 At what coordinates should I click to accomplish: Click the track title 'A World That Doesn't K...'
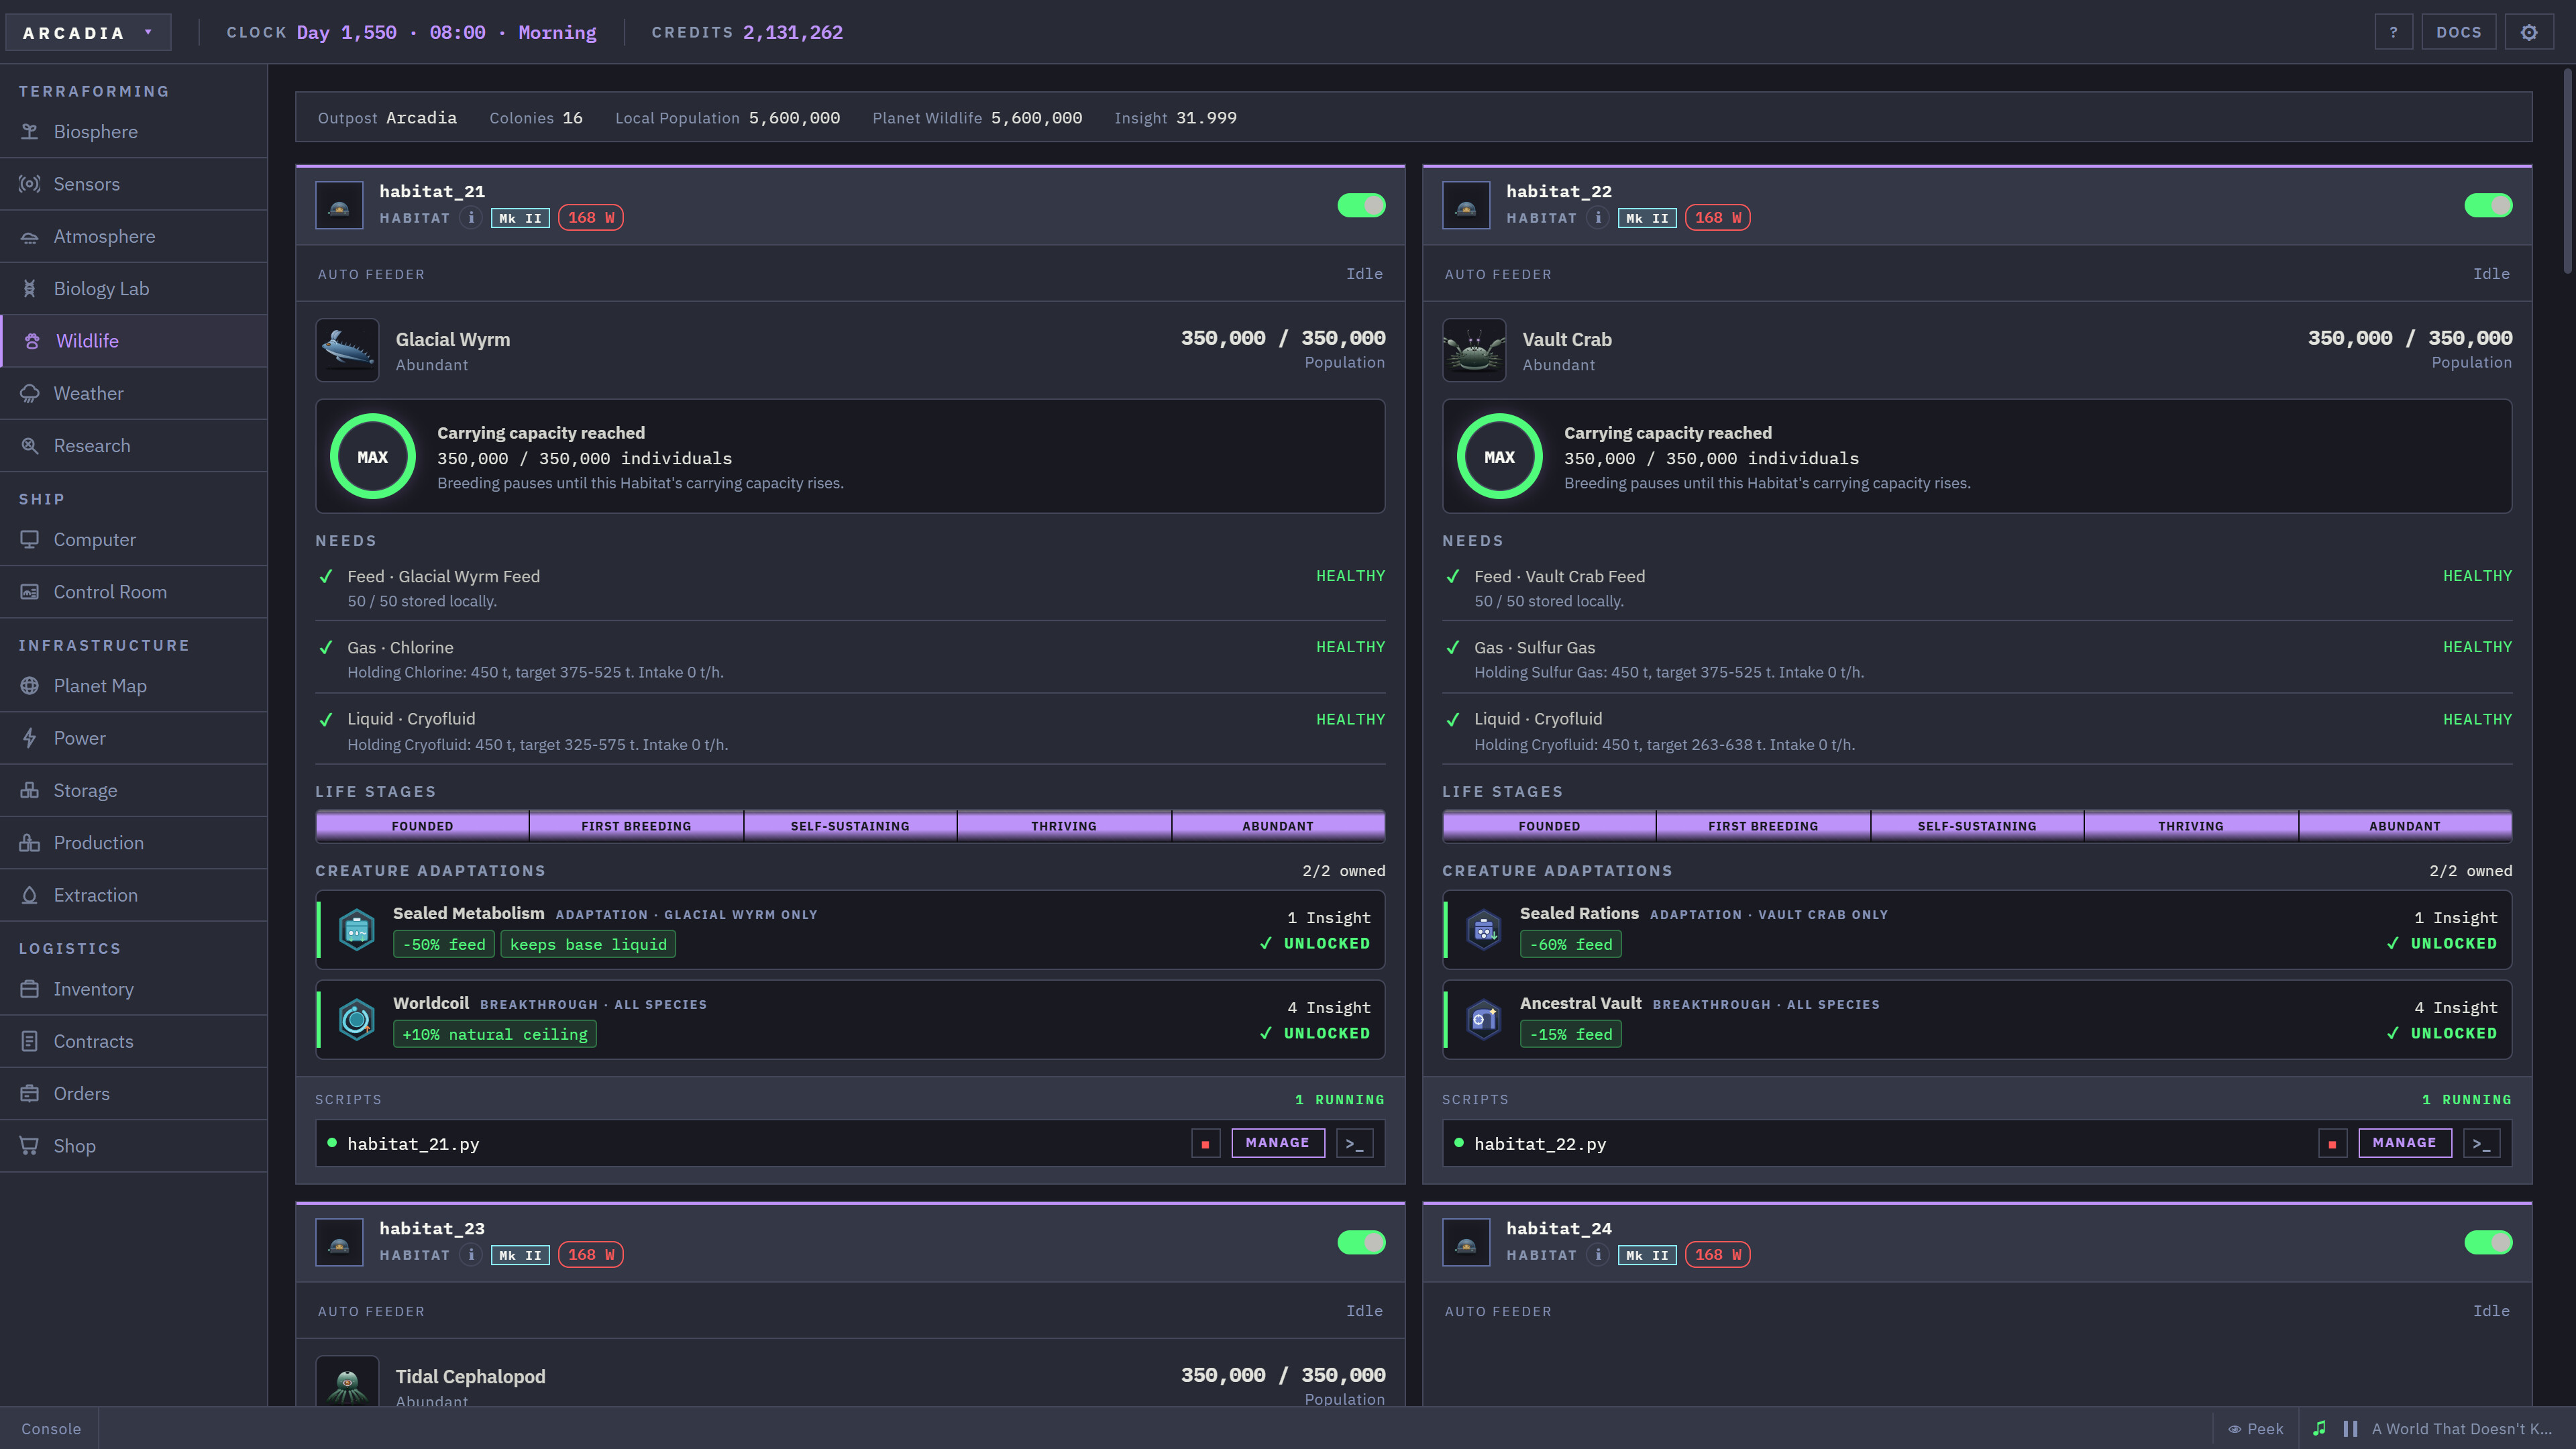[x=2461, y=1428]
